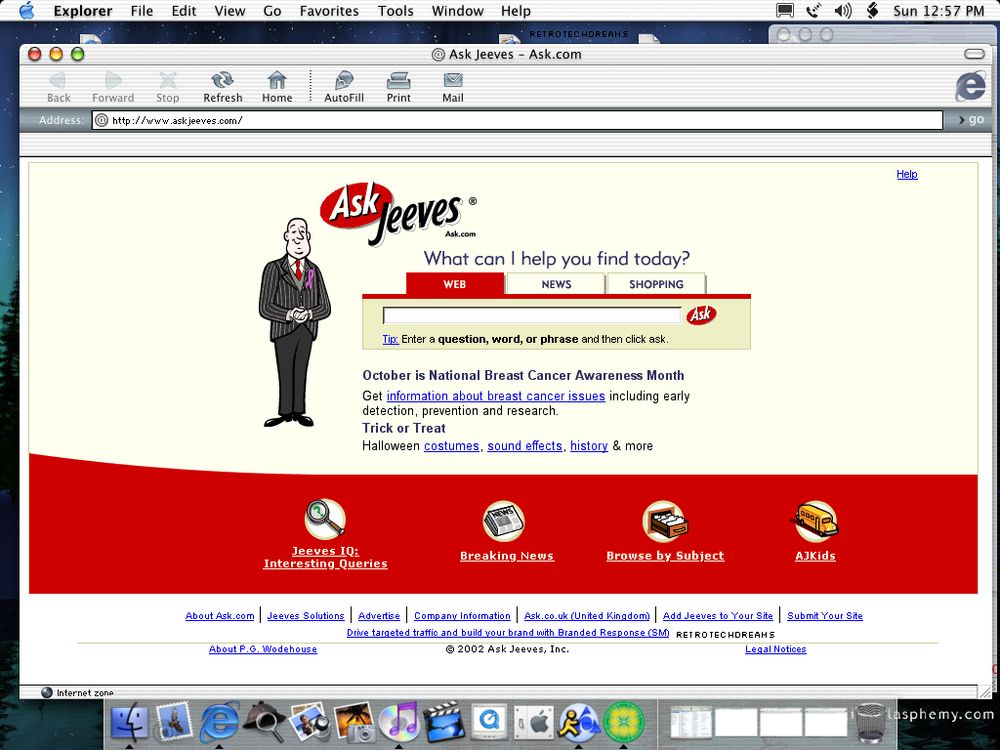Click the Browse by Subject file drawer icon
1000x750 pixels.
(665, 521)
